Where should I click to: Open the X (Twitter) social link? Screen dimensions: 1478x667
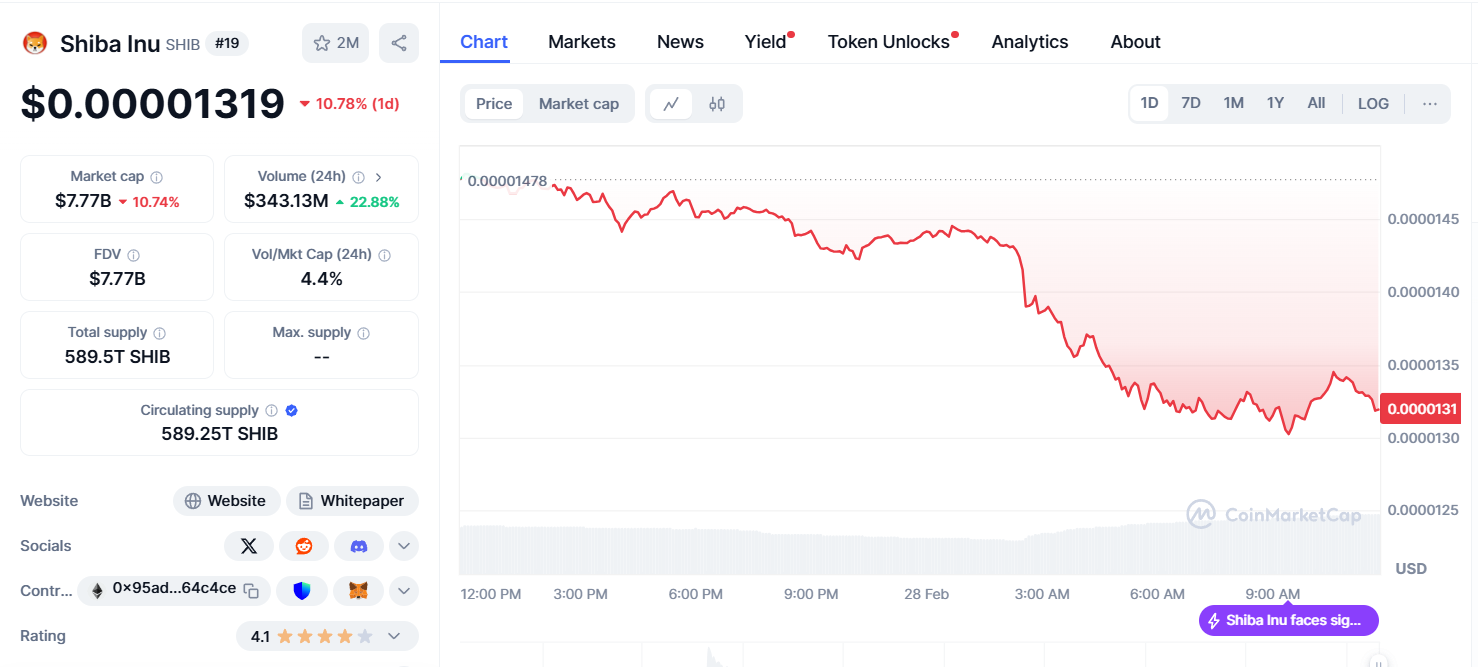tap(249, 546)
